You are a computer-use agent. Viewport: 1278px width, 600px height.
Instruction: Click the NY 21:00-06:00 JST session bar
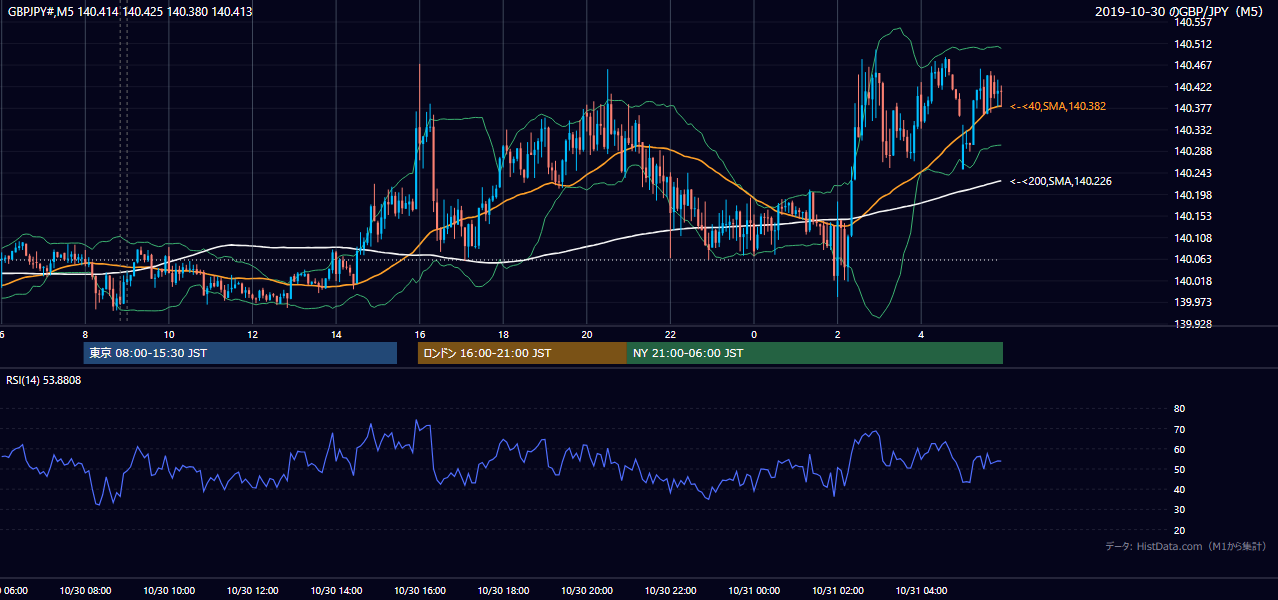click(x=815, y=353)
